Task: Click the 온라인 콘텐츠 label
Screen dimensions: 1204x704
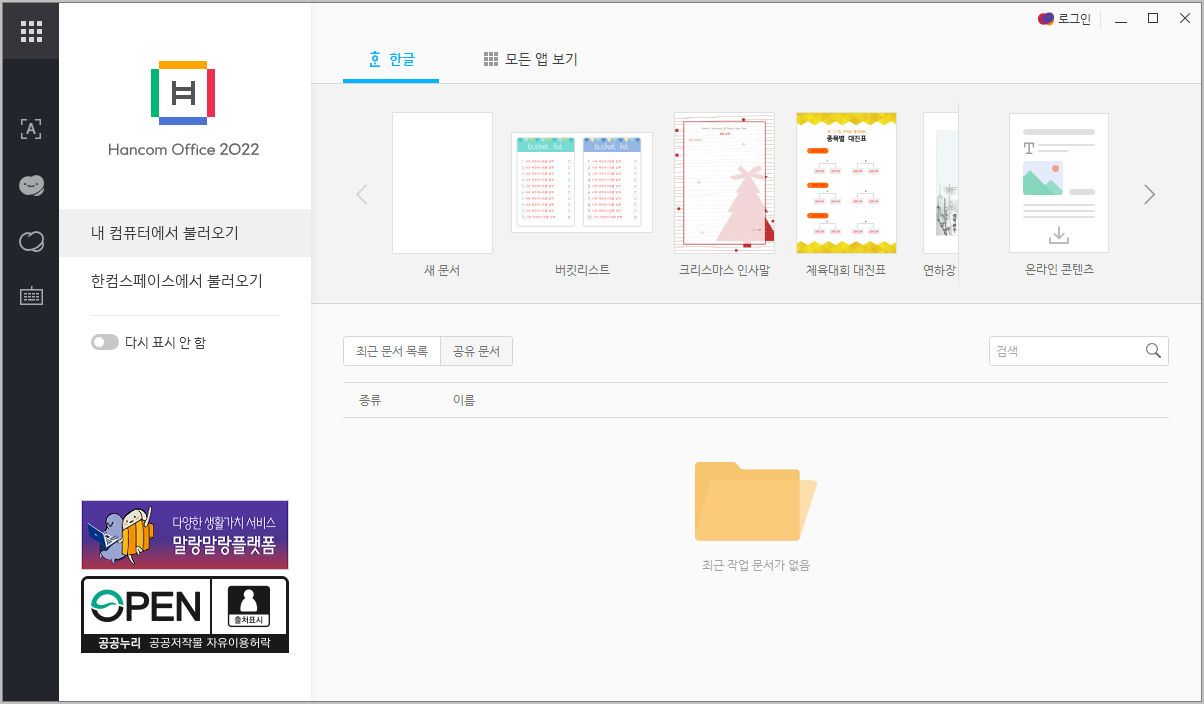Action: [1060, 269]
